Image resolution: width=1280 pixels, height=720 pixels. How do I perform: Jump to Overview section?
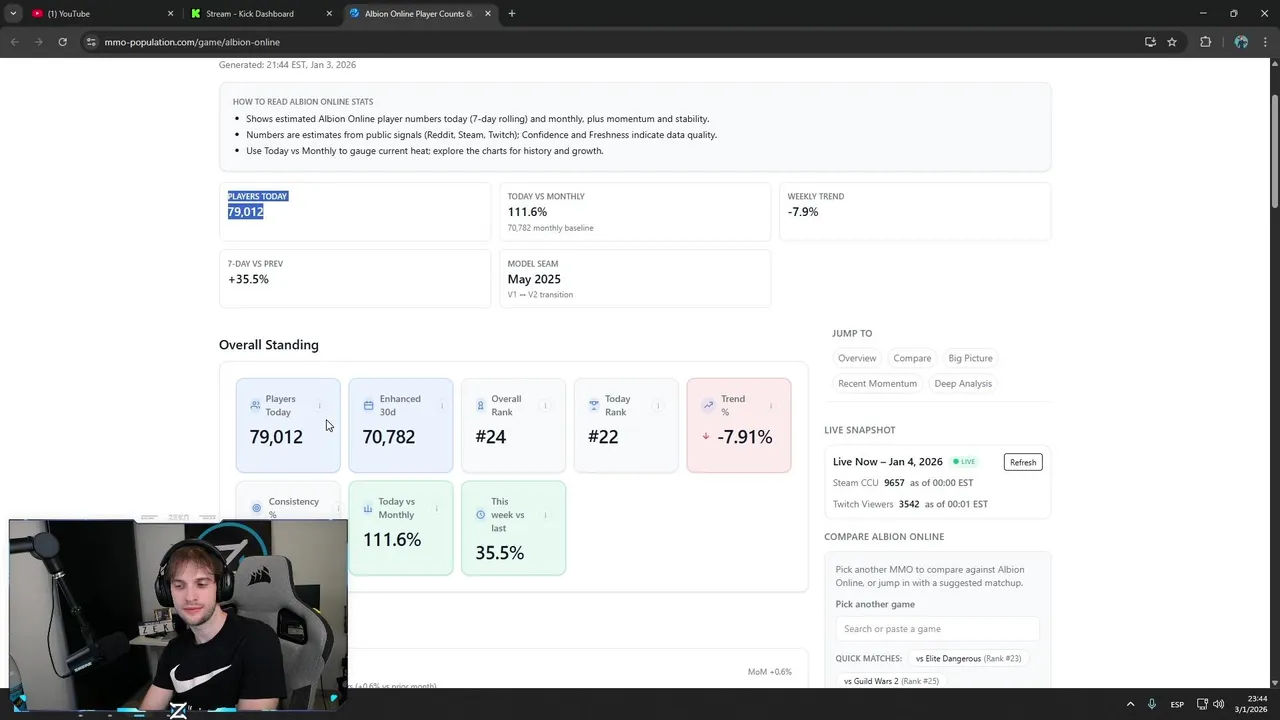[x=857, y=358]
